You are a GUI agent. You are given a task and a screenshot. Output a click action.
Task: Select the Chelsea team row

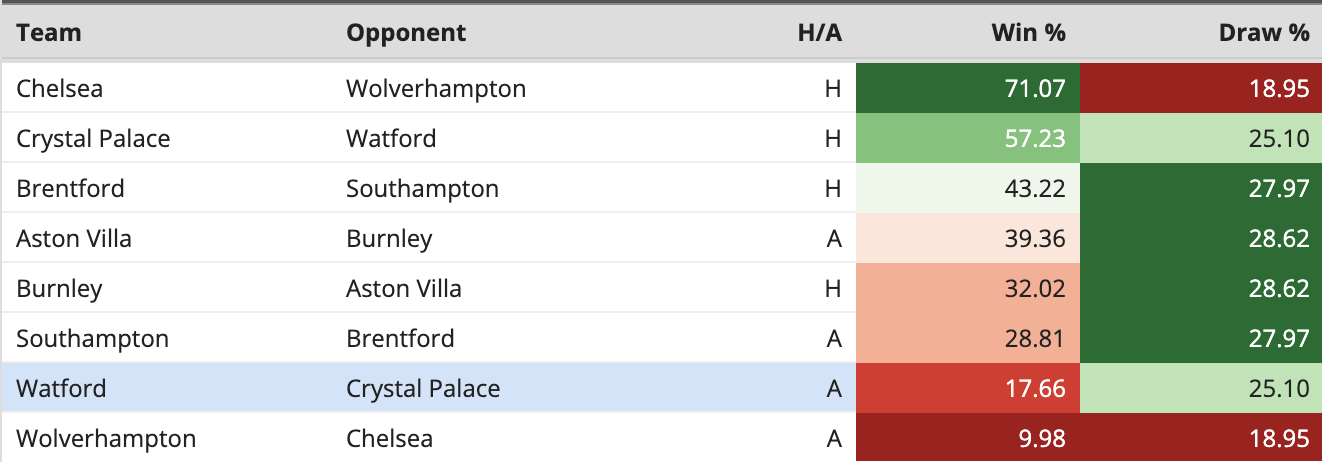[661, 88]
